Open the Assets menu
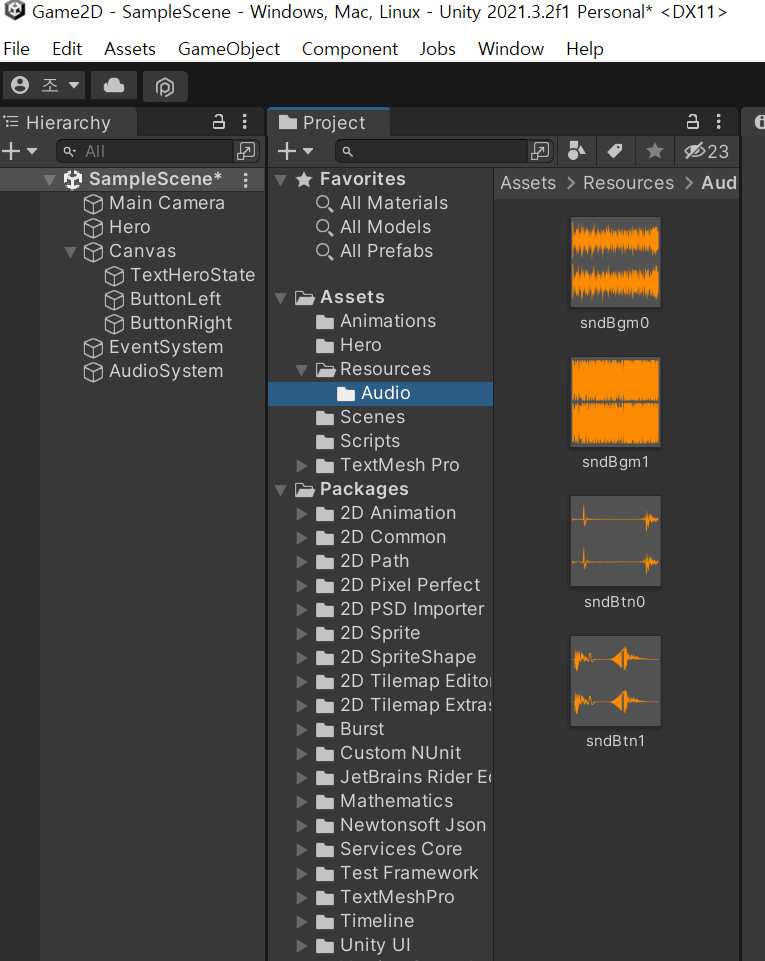The height and width of the screenshot is (961, 765). pyautogui.click(x=130, y=49)
